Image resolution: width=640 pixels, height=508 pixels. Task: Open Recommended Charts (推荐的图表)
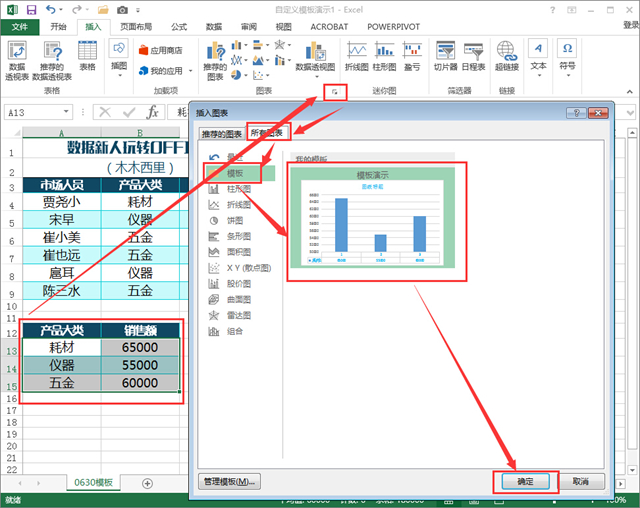click(x=215, y=60)
